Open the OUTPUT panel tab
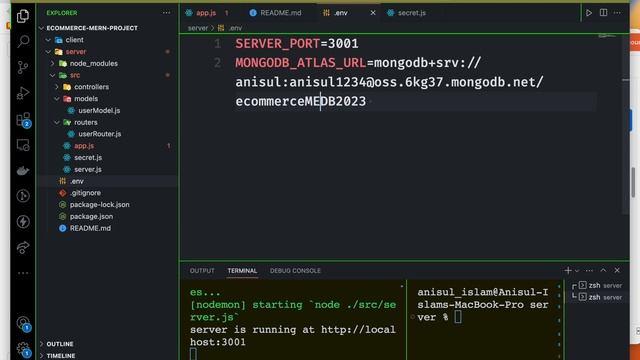The height and width of the screenshot is (360, 640). coord(202,271)
